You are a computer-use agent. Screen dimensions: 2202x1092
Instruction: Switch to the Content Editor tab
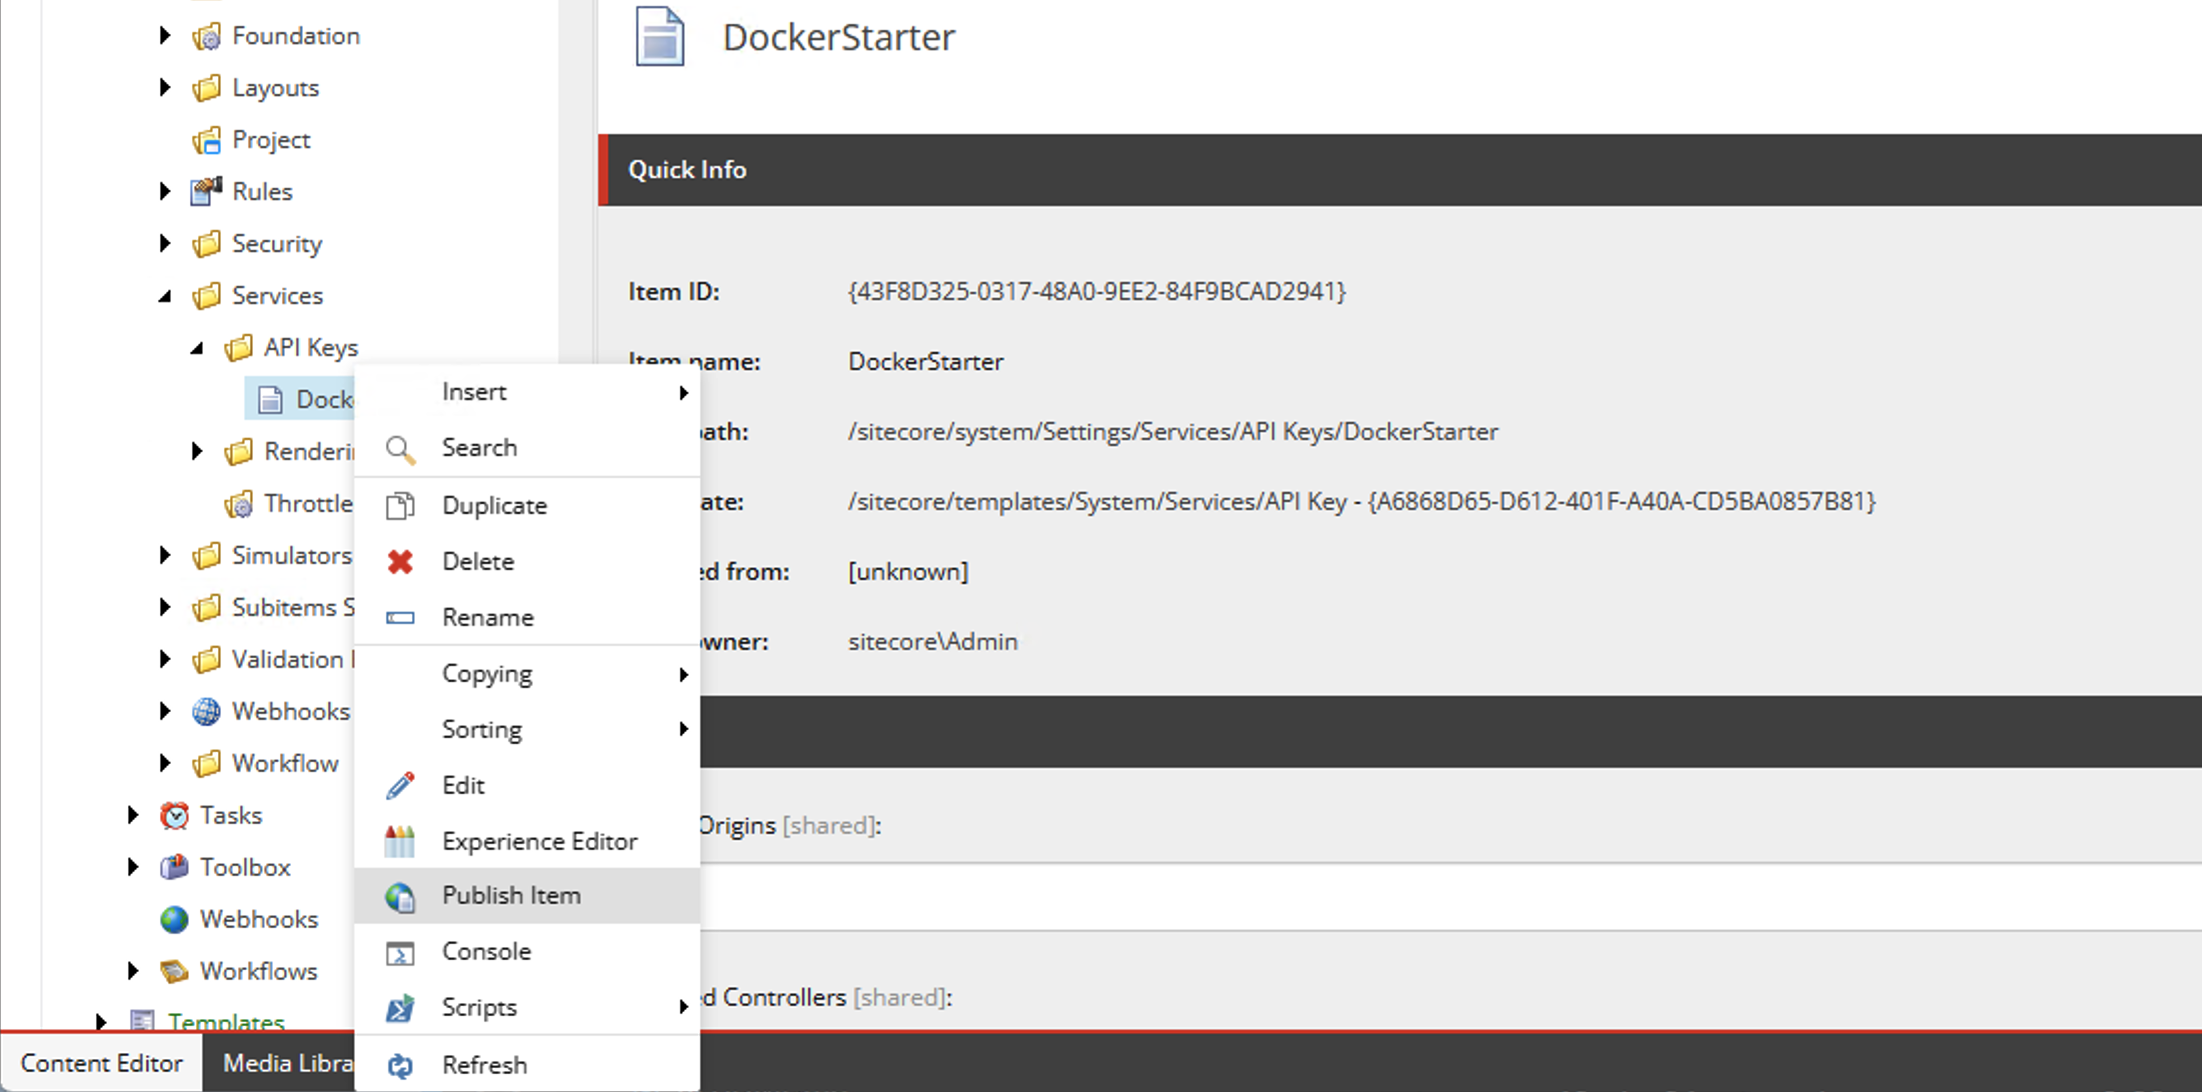tap(101, 1063)
